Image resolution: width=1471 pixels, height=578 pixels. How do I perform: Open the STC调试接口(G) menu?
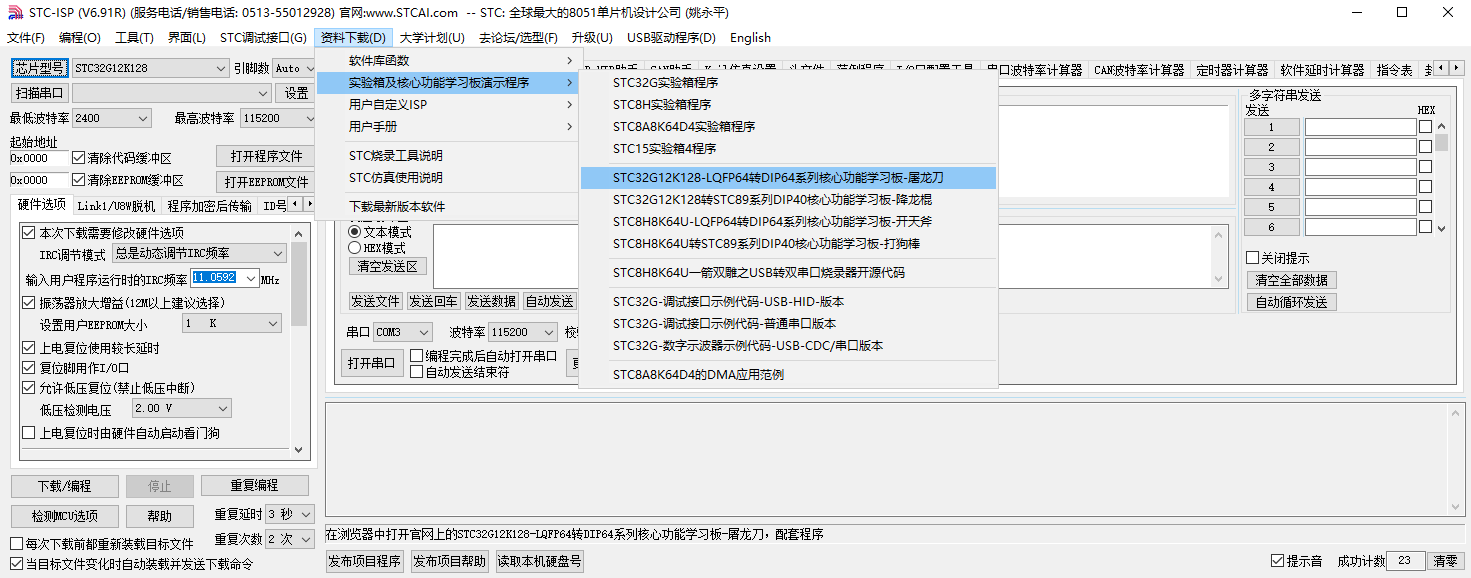click(x=263, y=38)
